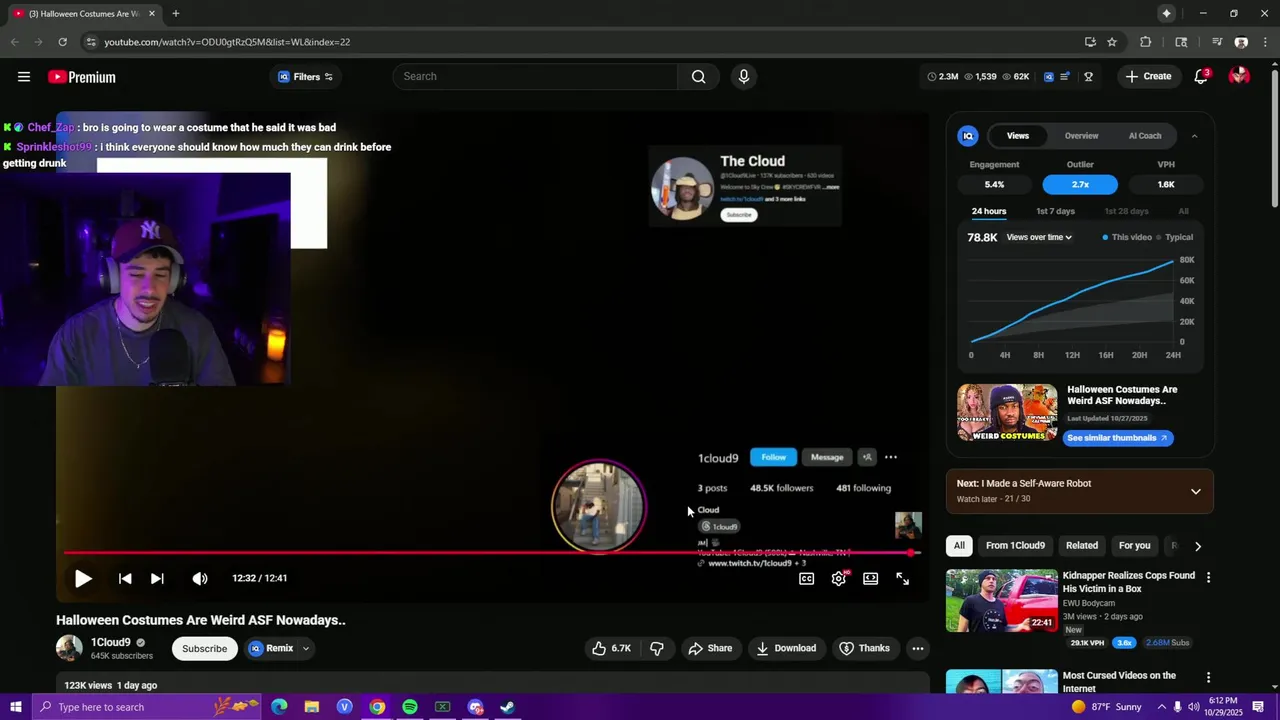Open the Create button
Screen dimensions: 1280x720
pyautogui.click(x=1148, y=76)
